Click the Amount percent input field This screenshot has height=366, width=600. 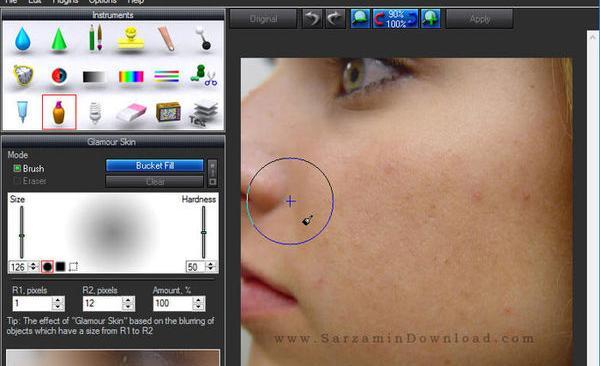(x=173, y=304)
